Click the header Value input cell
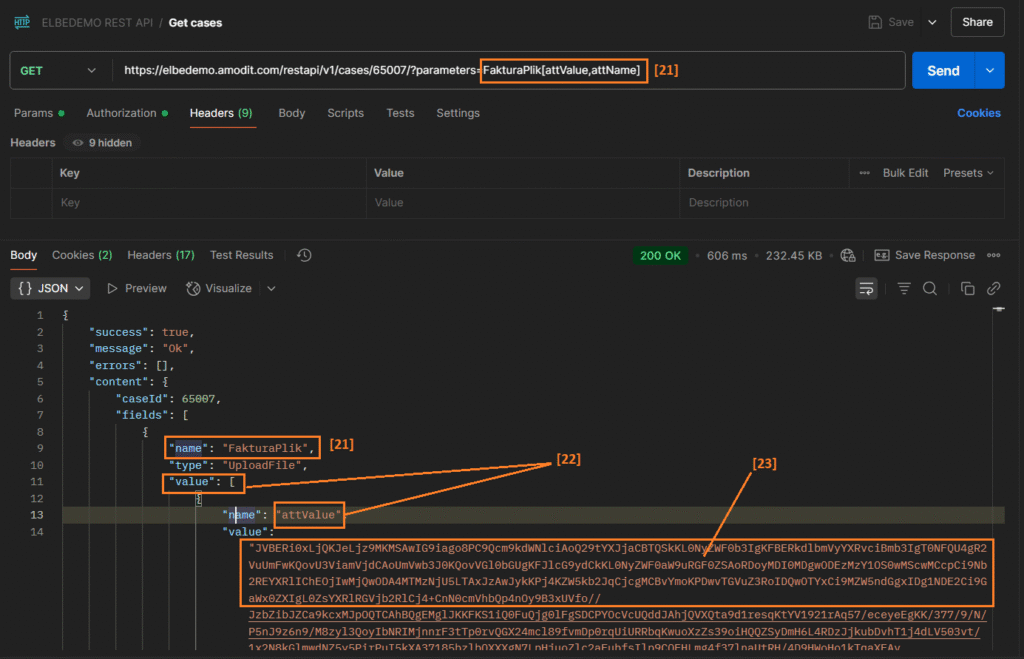The height and width of the screenshot is (659, 1024). click(x=522, y=202)
